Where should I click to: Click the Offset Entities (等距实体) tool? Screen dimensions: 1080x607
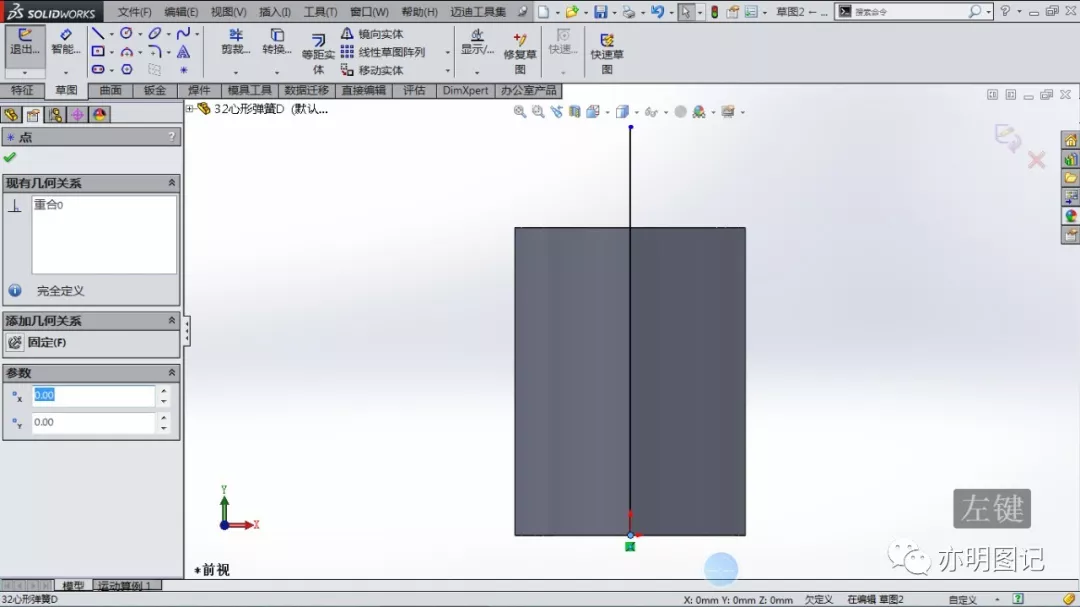(x=318, y=53)
